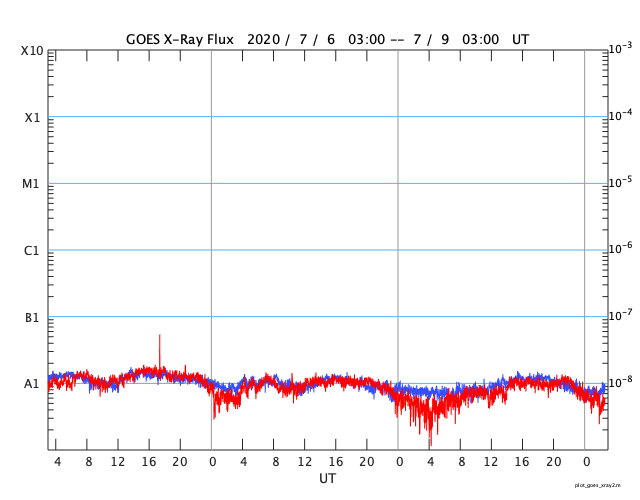This screenshot has height=500, width=640.
Task: Click the 10^-4 right-axis value
Action: point(621,115)
